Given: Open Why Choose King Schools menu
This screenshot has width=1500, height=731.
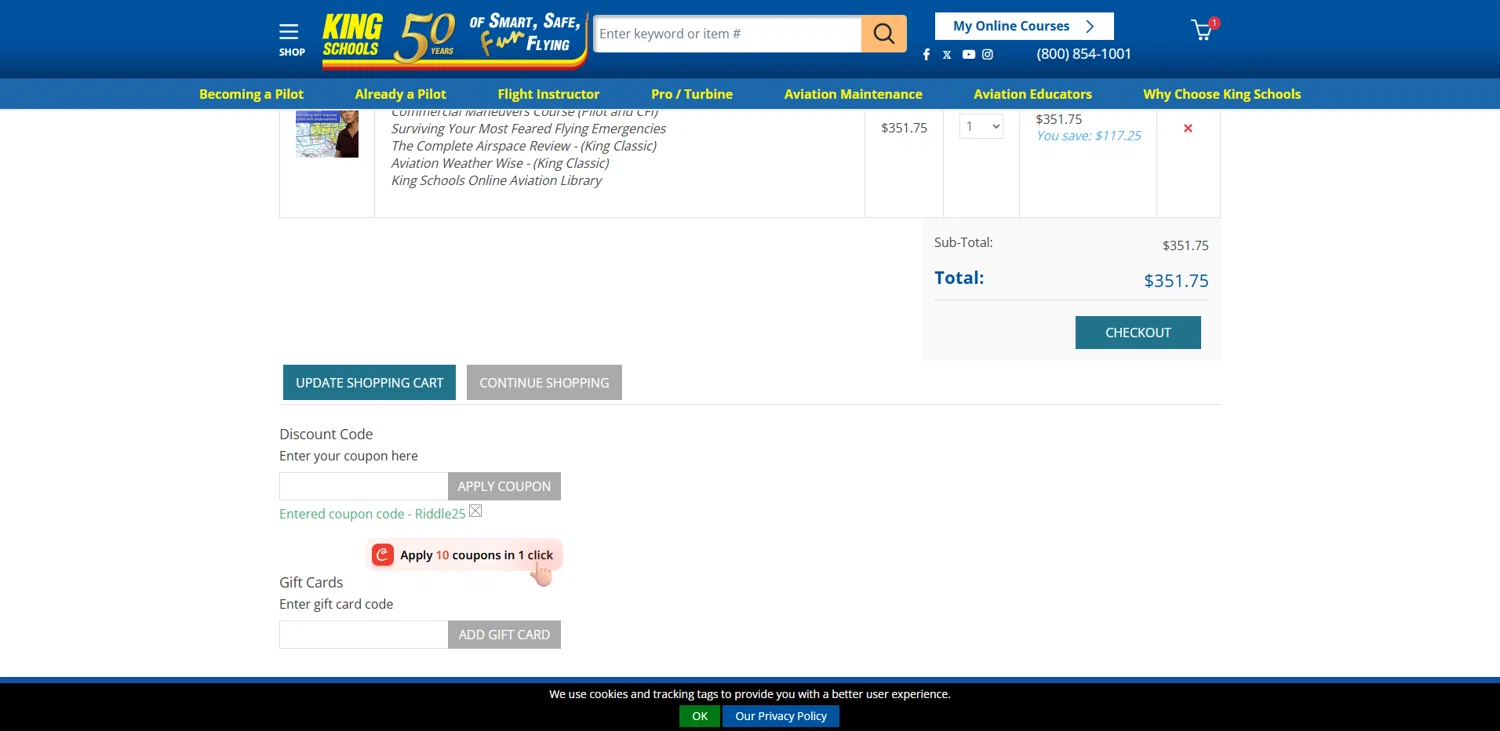Looking at the screenshot, I should pyautogui.click(x=1222, y=94).
